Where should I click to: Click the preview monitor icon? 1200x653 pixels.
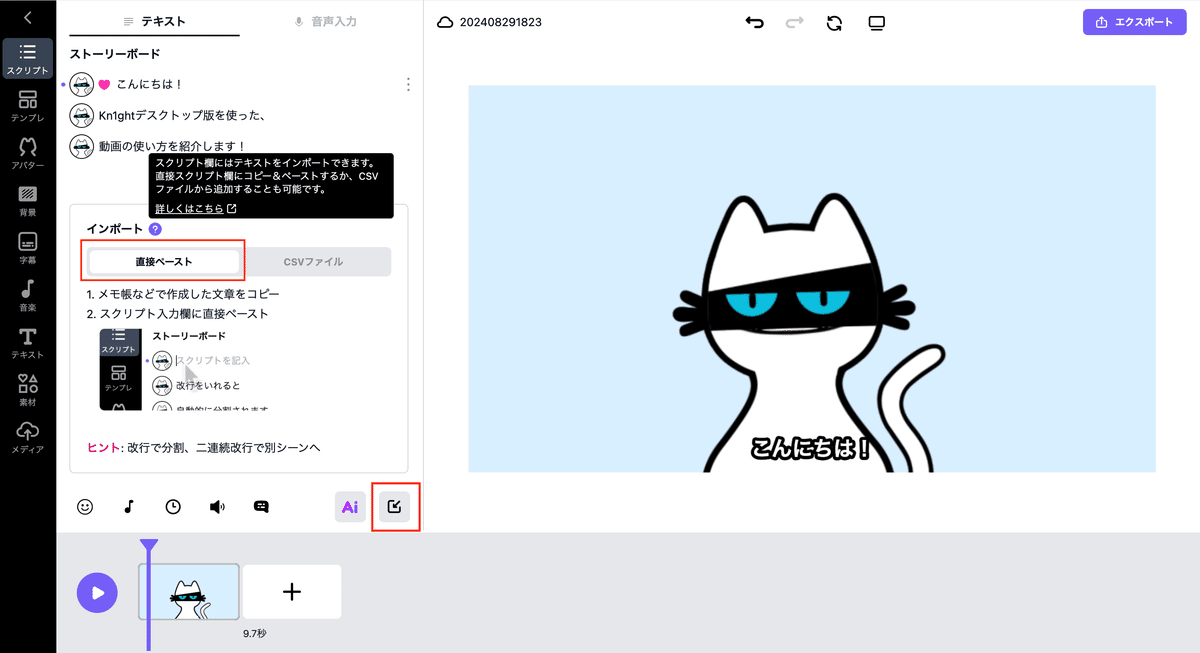(877, 22)
